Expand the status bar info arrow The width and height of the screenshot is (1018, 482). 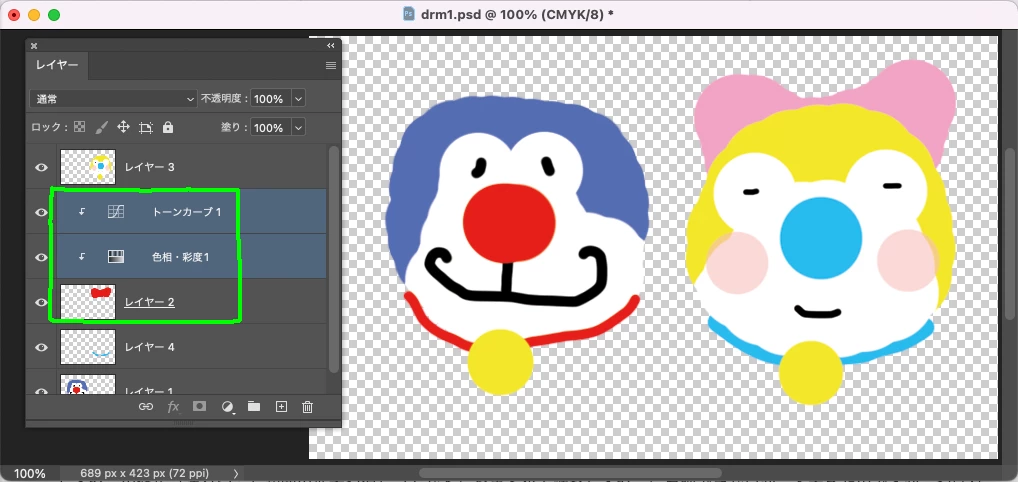[x=236, y=474]
